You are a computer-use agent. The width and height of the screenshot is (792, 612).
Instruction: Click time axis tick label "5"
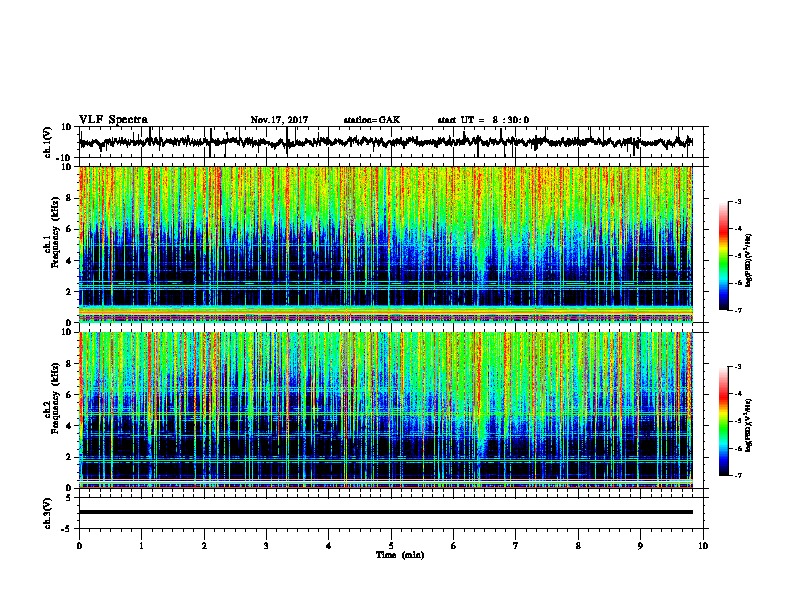tap(391, 545)
